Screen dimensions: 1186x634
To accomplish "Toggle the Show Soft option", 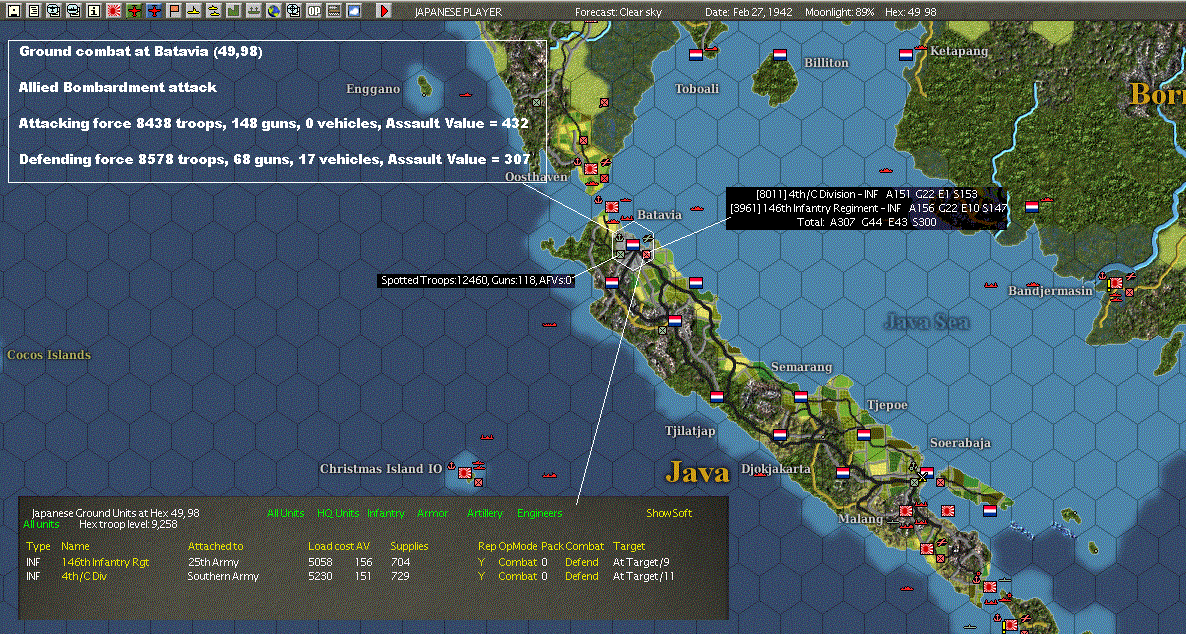I will coord(669,513).
